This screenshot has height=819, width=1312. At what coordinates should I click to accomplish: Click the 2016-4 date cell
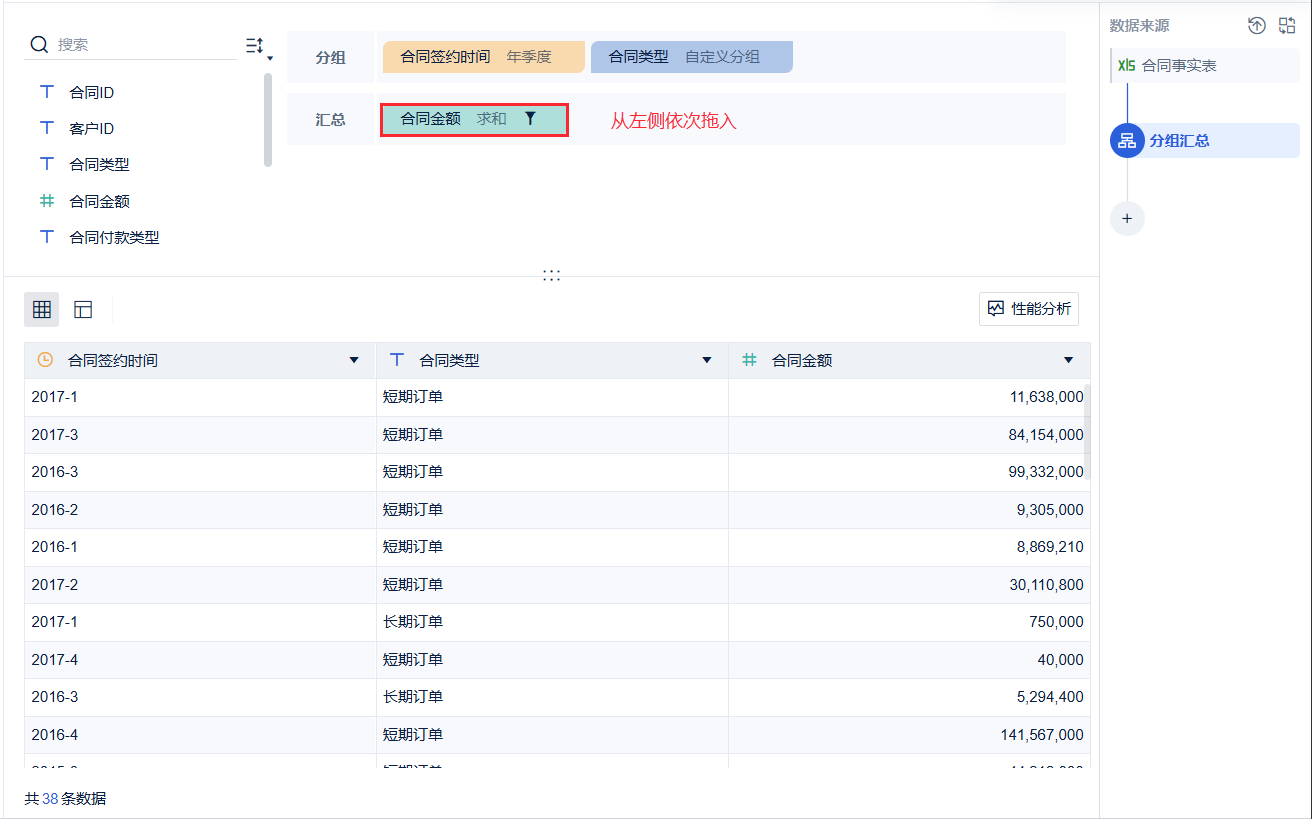click(200, 735)
